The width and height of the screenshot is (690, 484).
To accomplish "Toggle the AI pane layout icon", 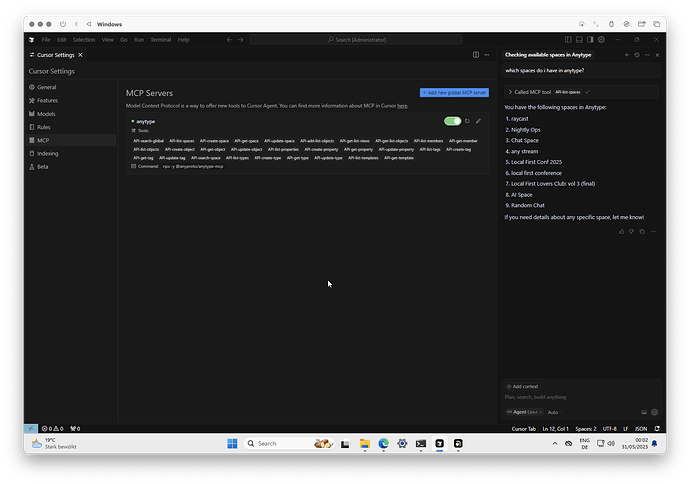I will click(590, 40).
